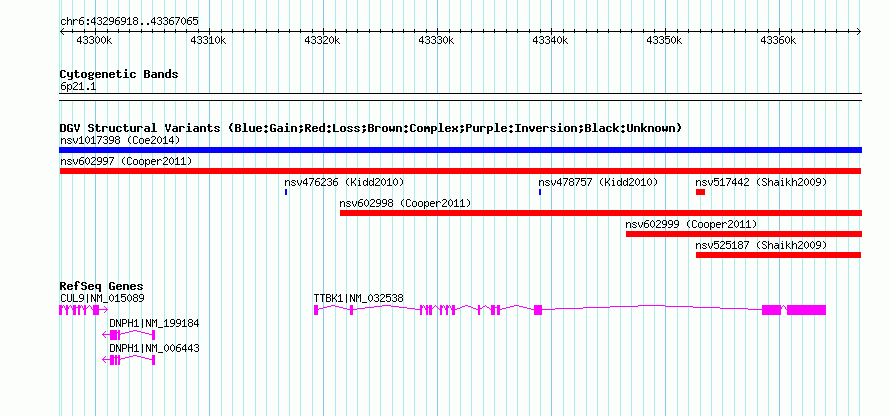Click the ruler's right end arrow
This screenshot has height=416, width=890.
coord(859,32)
